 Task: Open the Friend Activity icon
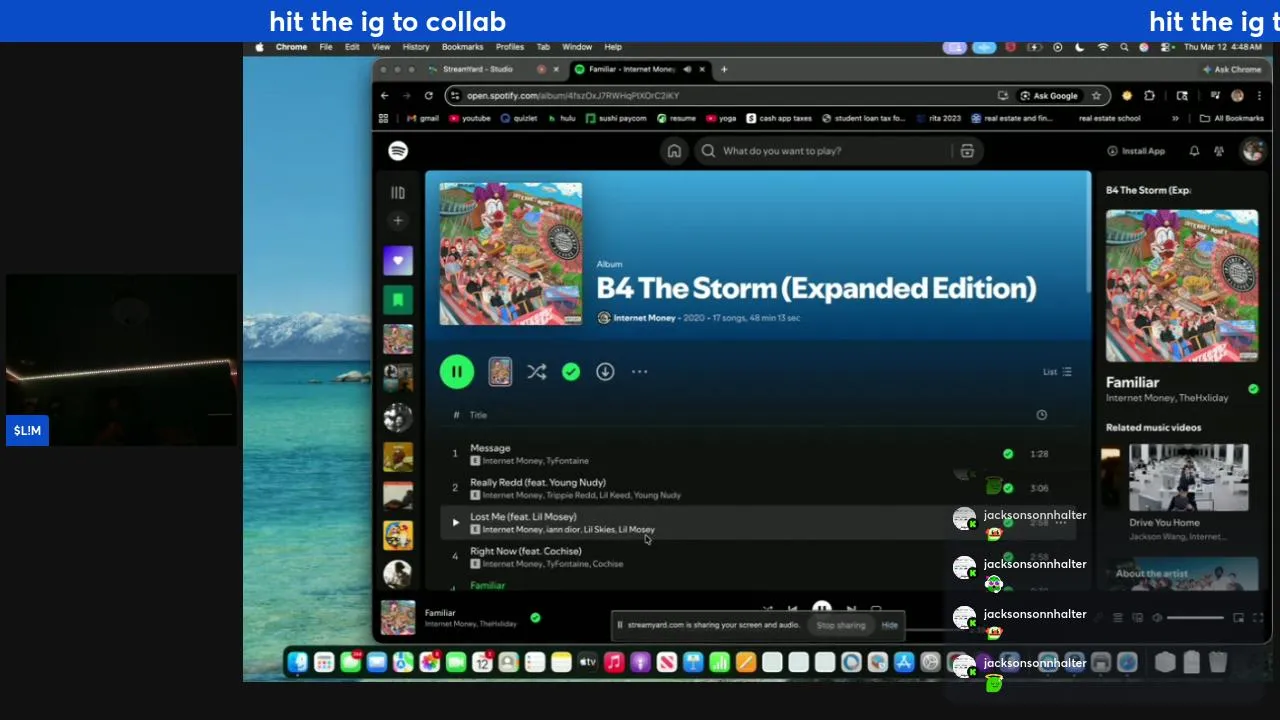pyautogui.click(x=1219, y=151)
